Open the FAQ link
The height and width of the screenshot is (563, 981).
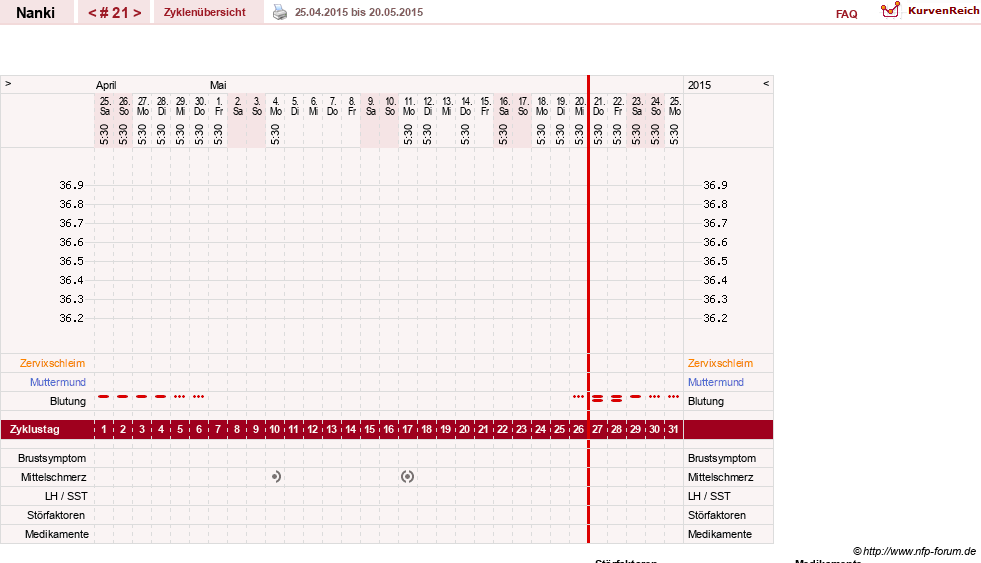click(x=846, y=14)
